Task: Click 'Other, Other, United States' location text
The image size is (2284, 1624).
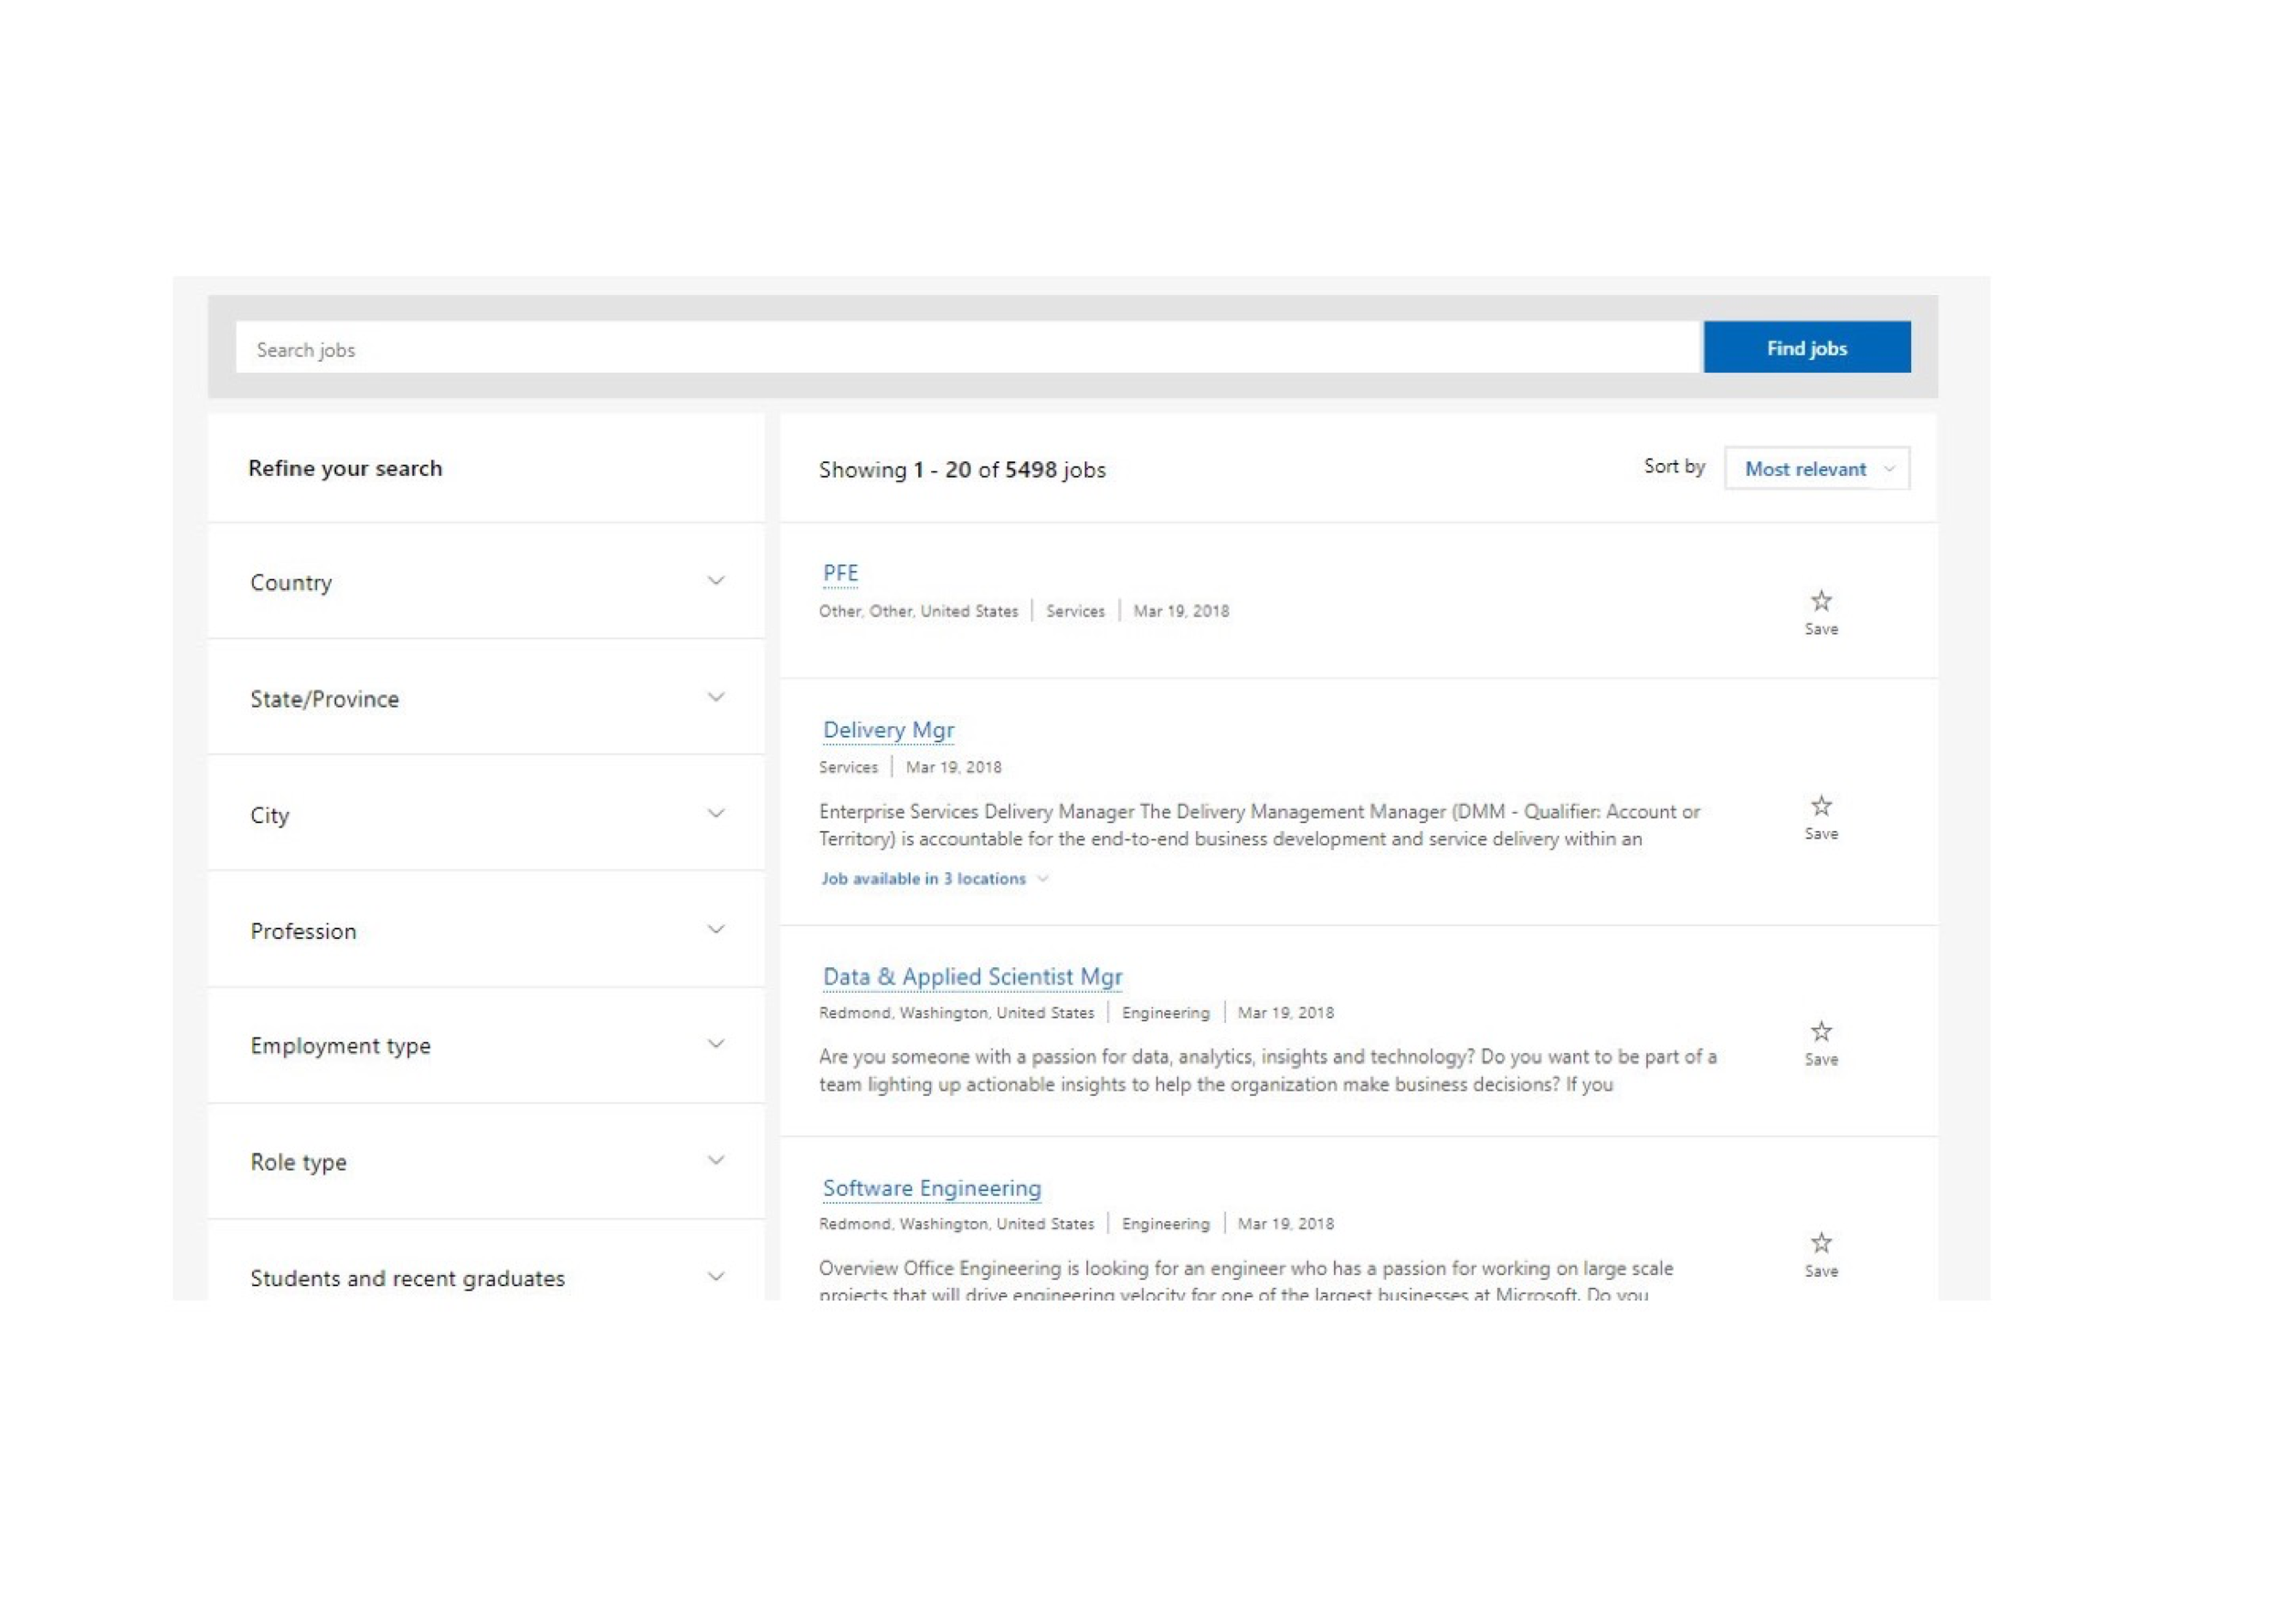Action: point(918,611)
